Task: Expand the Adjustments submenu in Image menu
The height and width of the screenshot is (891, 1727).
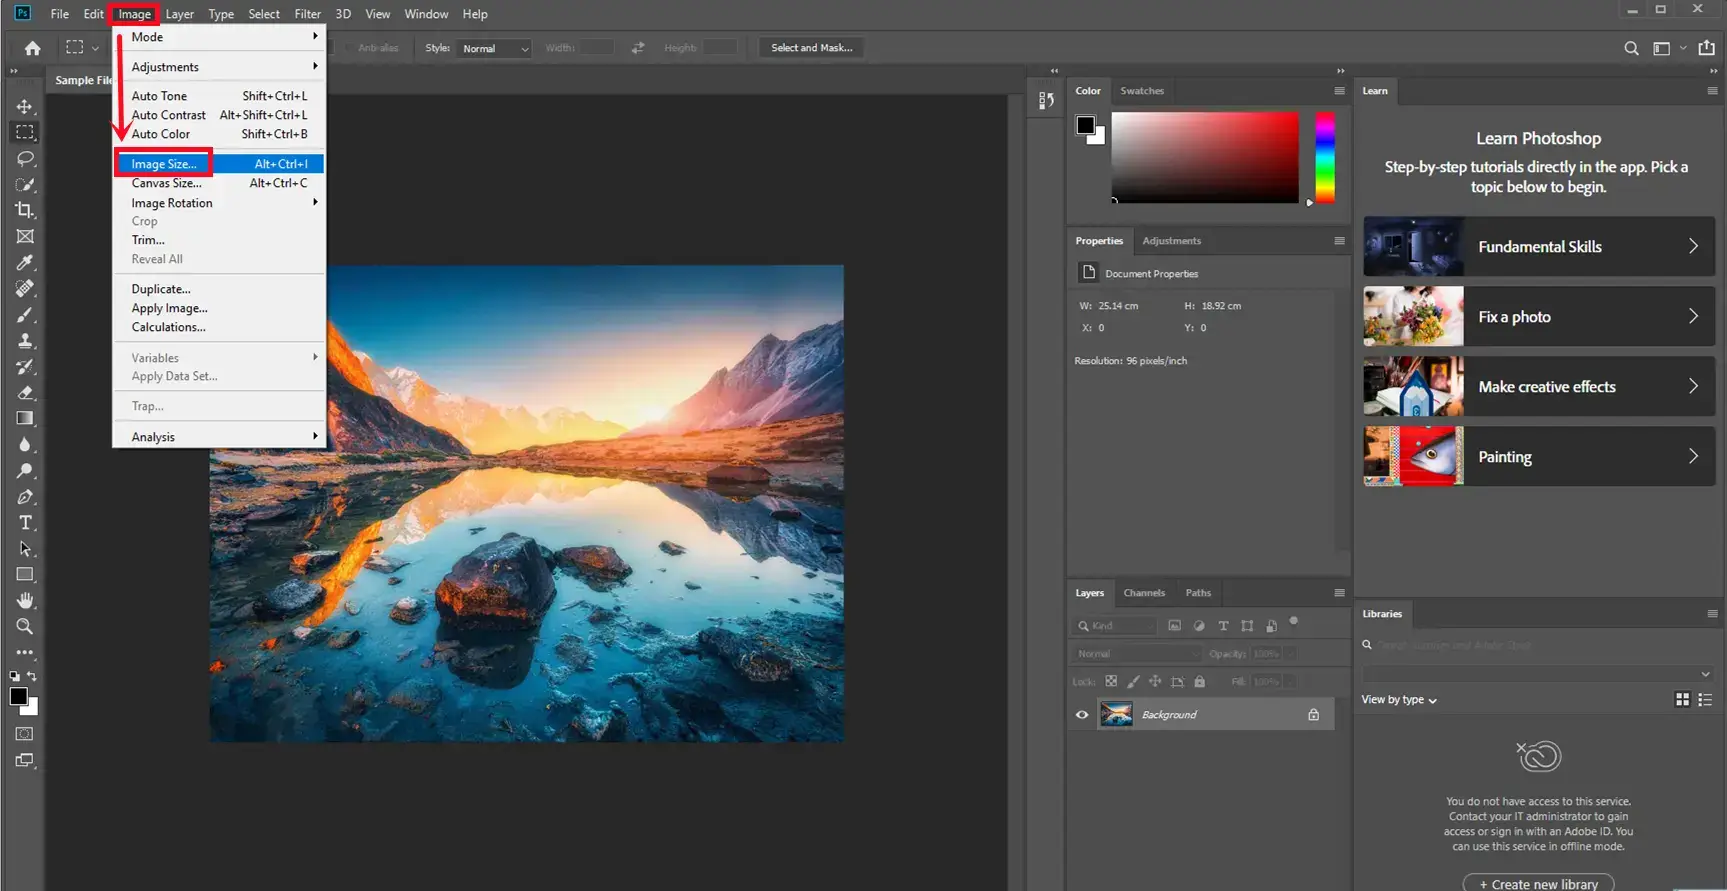Action: point(220,67)
